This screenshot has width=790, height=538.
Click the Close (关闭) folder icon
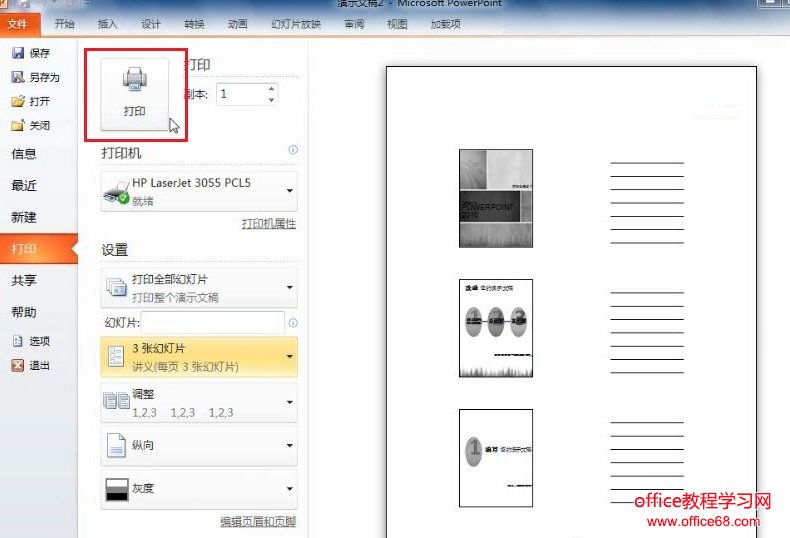tap(18, 125)
